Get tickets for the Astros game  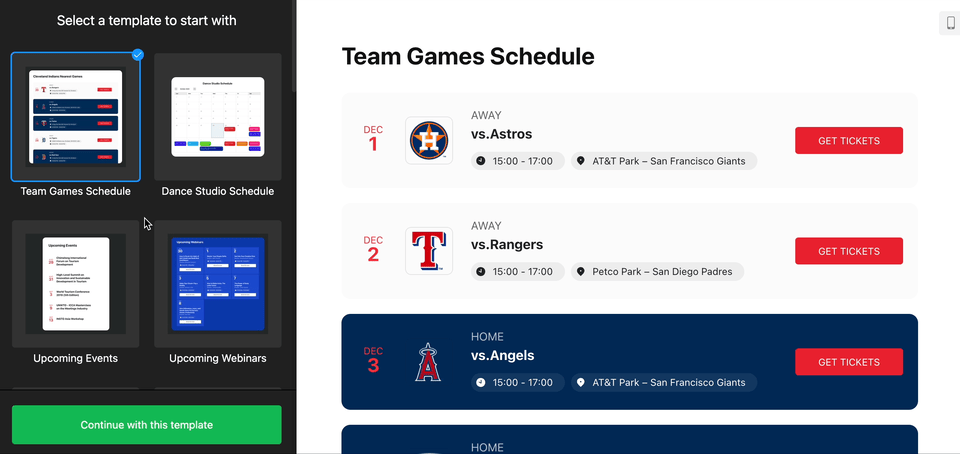click(x=849, y=141)
